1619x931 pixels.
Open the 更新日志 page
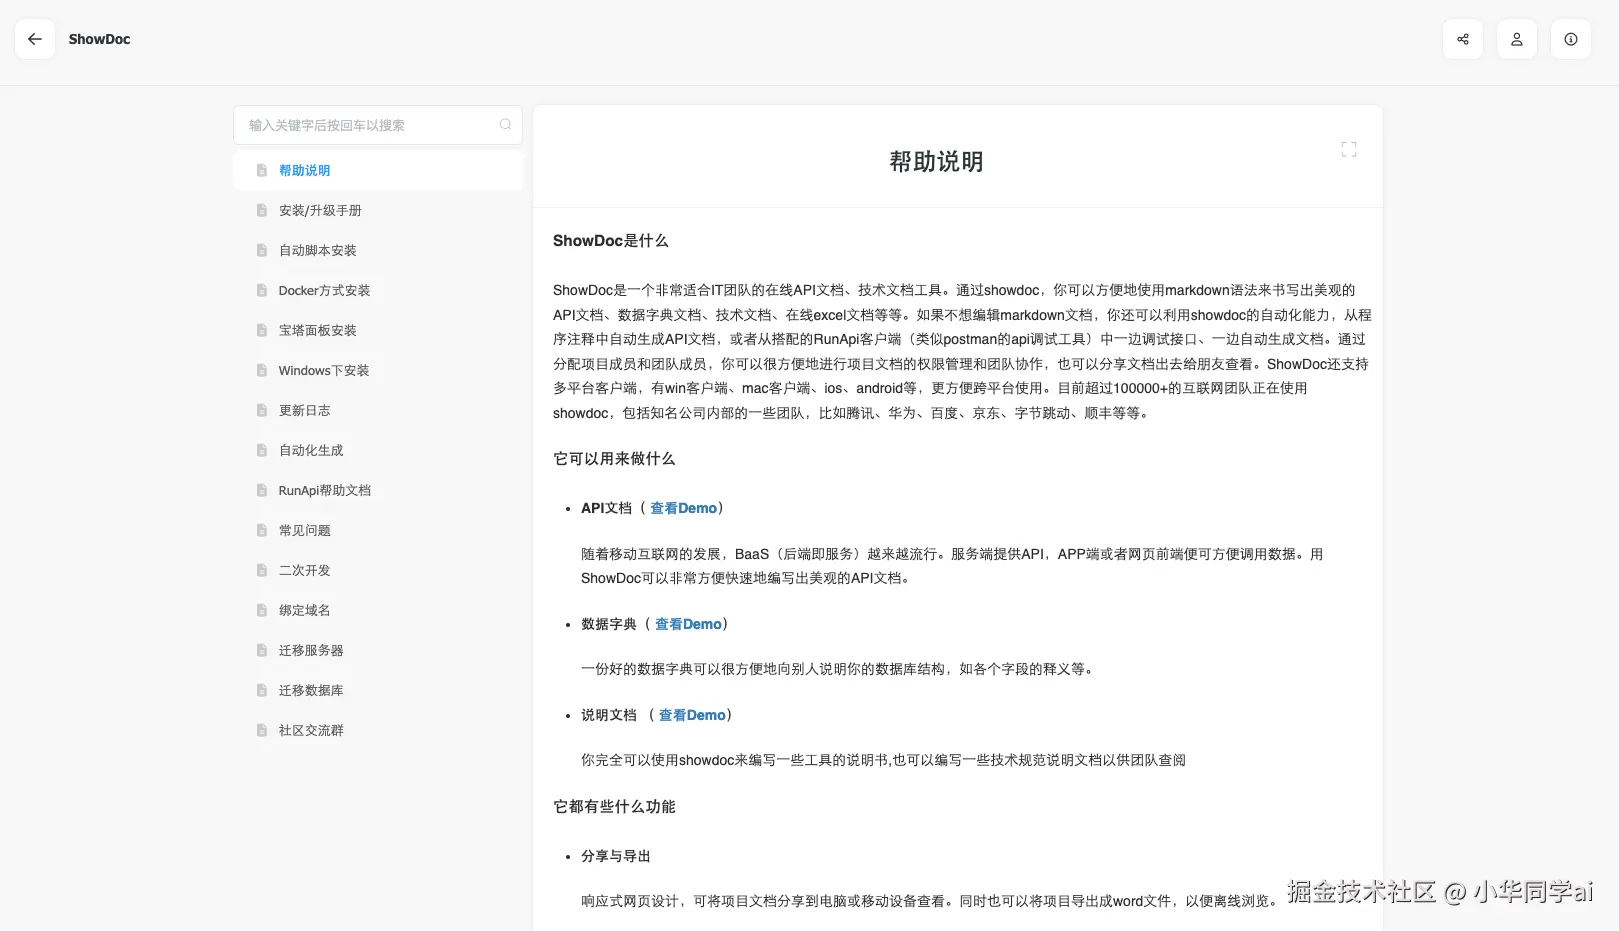(378, 410)
